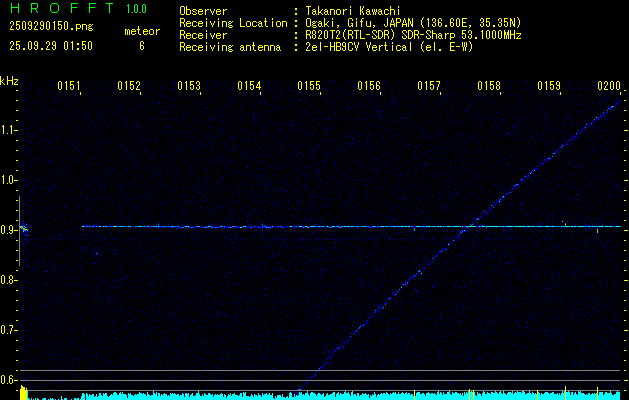The height and width of the screenshot is (400, 629).
Task: Click the 0159 time marker
Action: tap(549, 87)
